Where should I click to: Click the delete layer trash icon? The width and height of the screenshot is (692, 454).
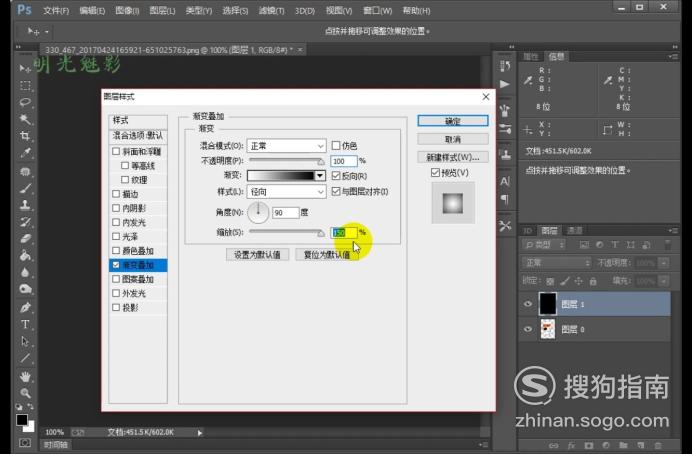pyautogui.click(x=658, y=446)
